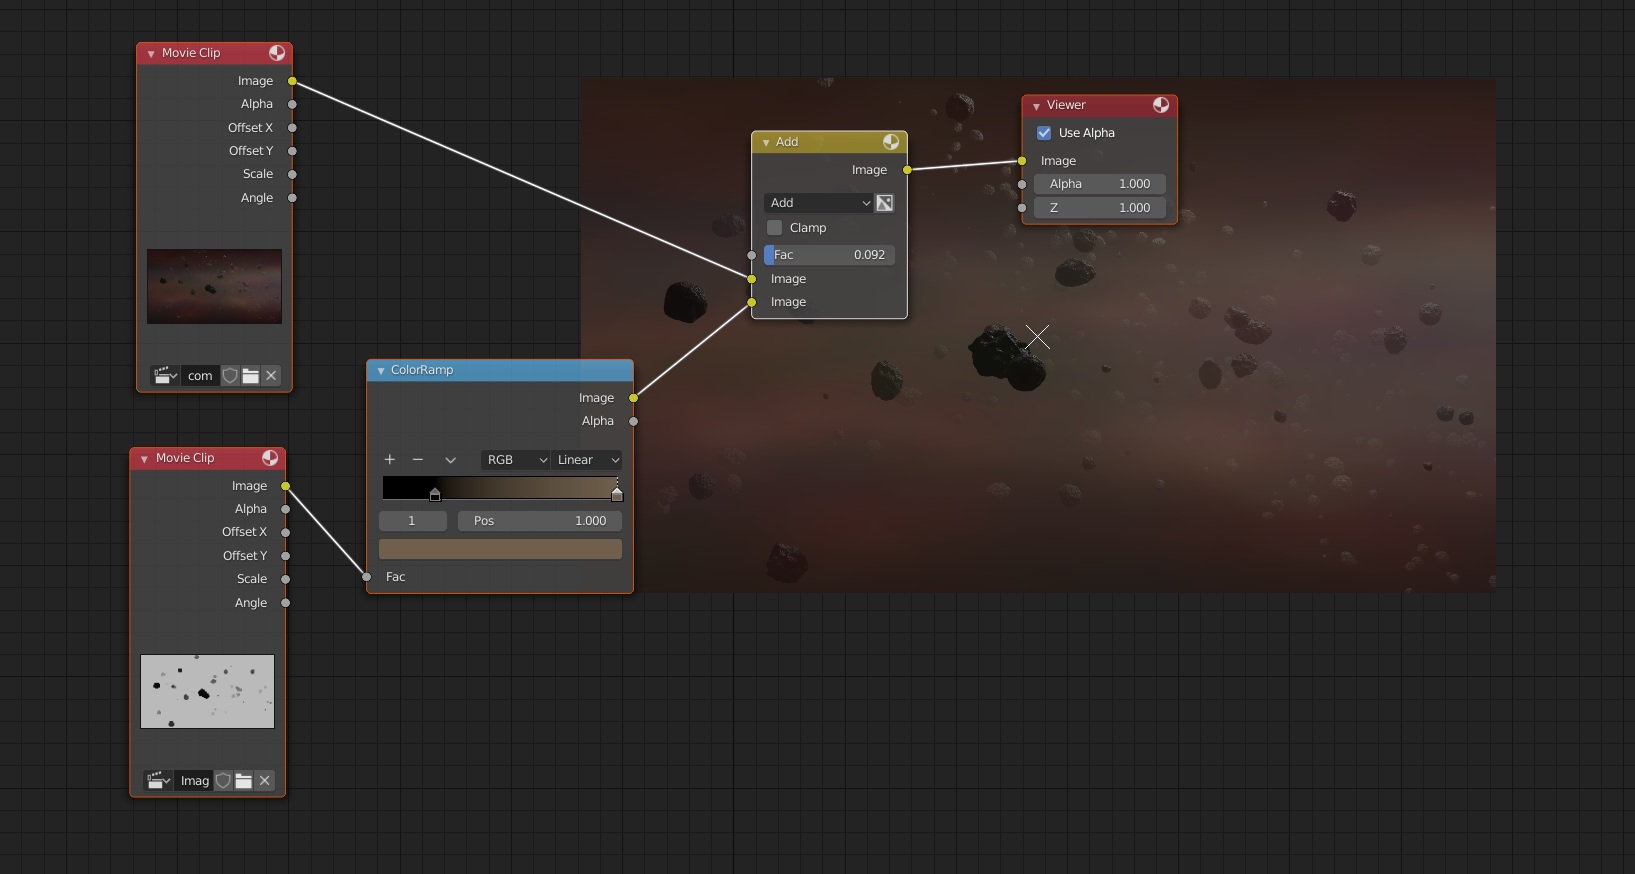Viewport: 1635px width, 874px height.
Task: Collapse the bottom Movie Clip node
Action: point(145,459)
